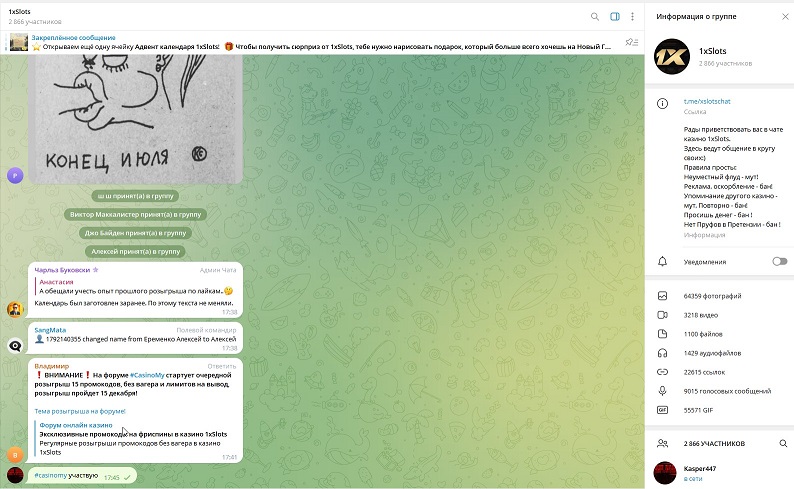
Task: Open the КОНЕЦ ИЮЛЯ drawing image
Action: click(x=136, y=119)
